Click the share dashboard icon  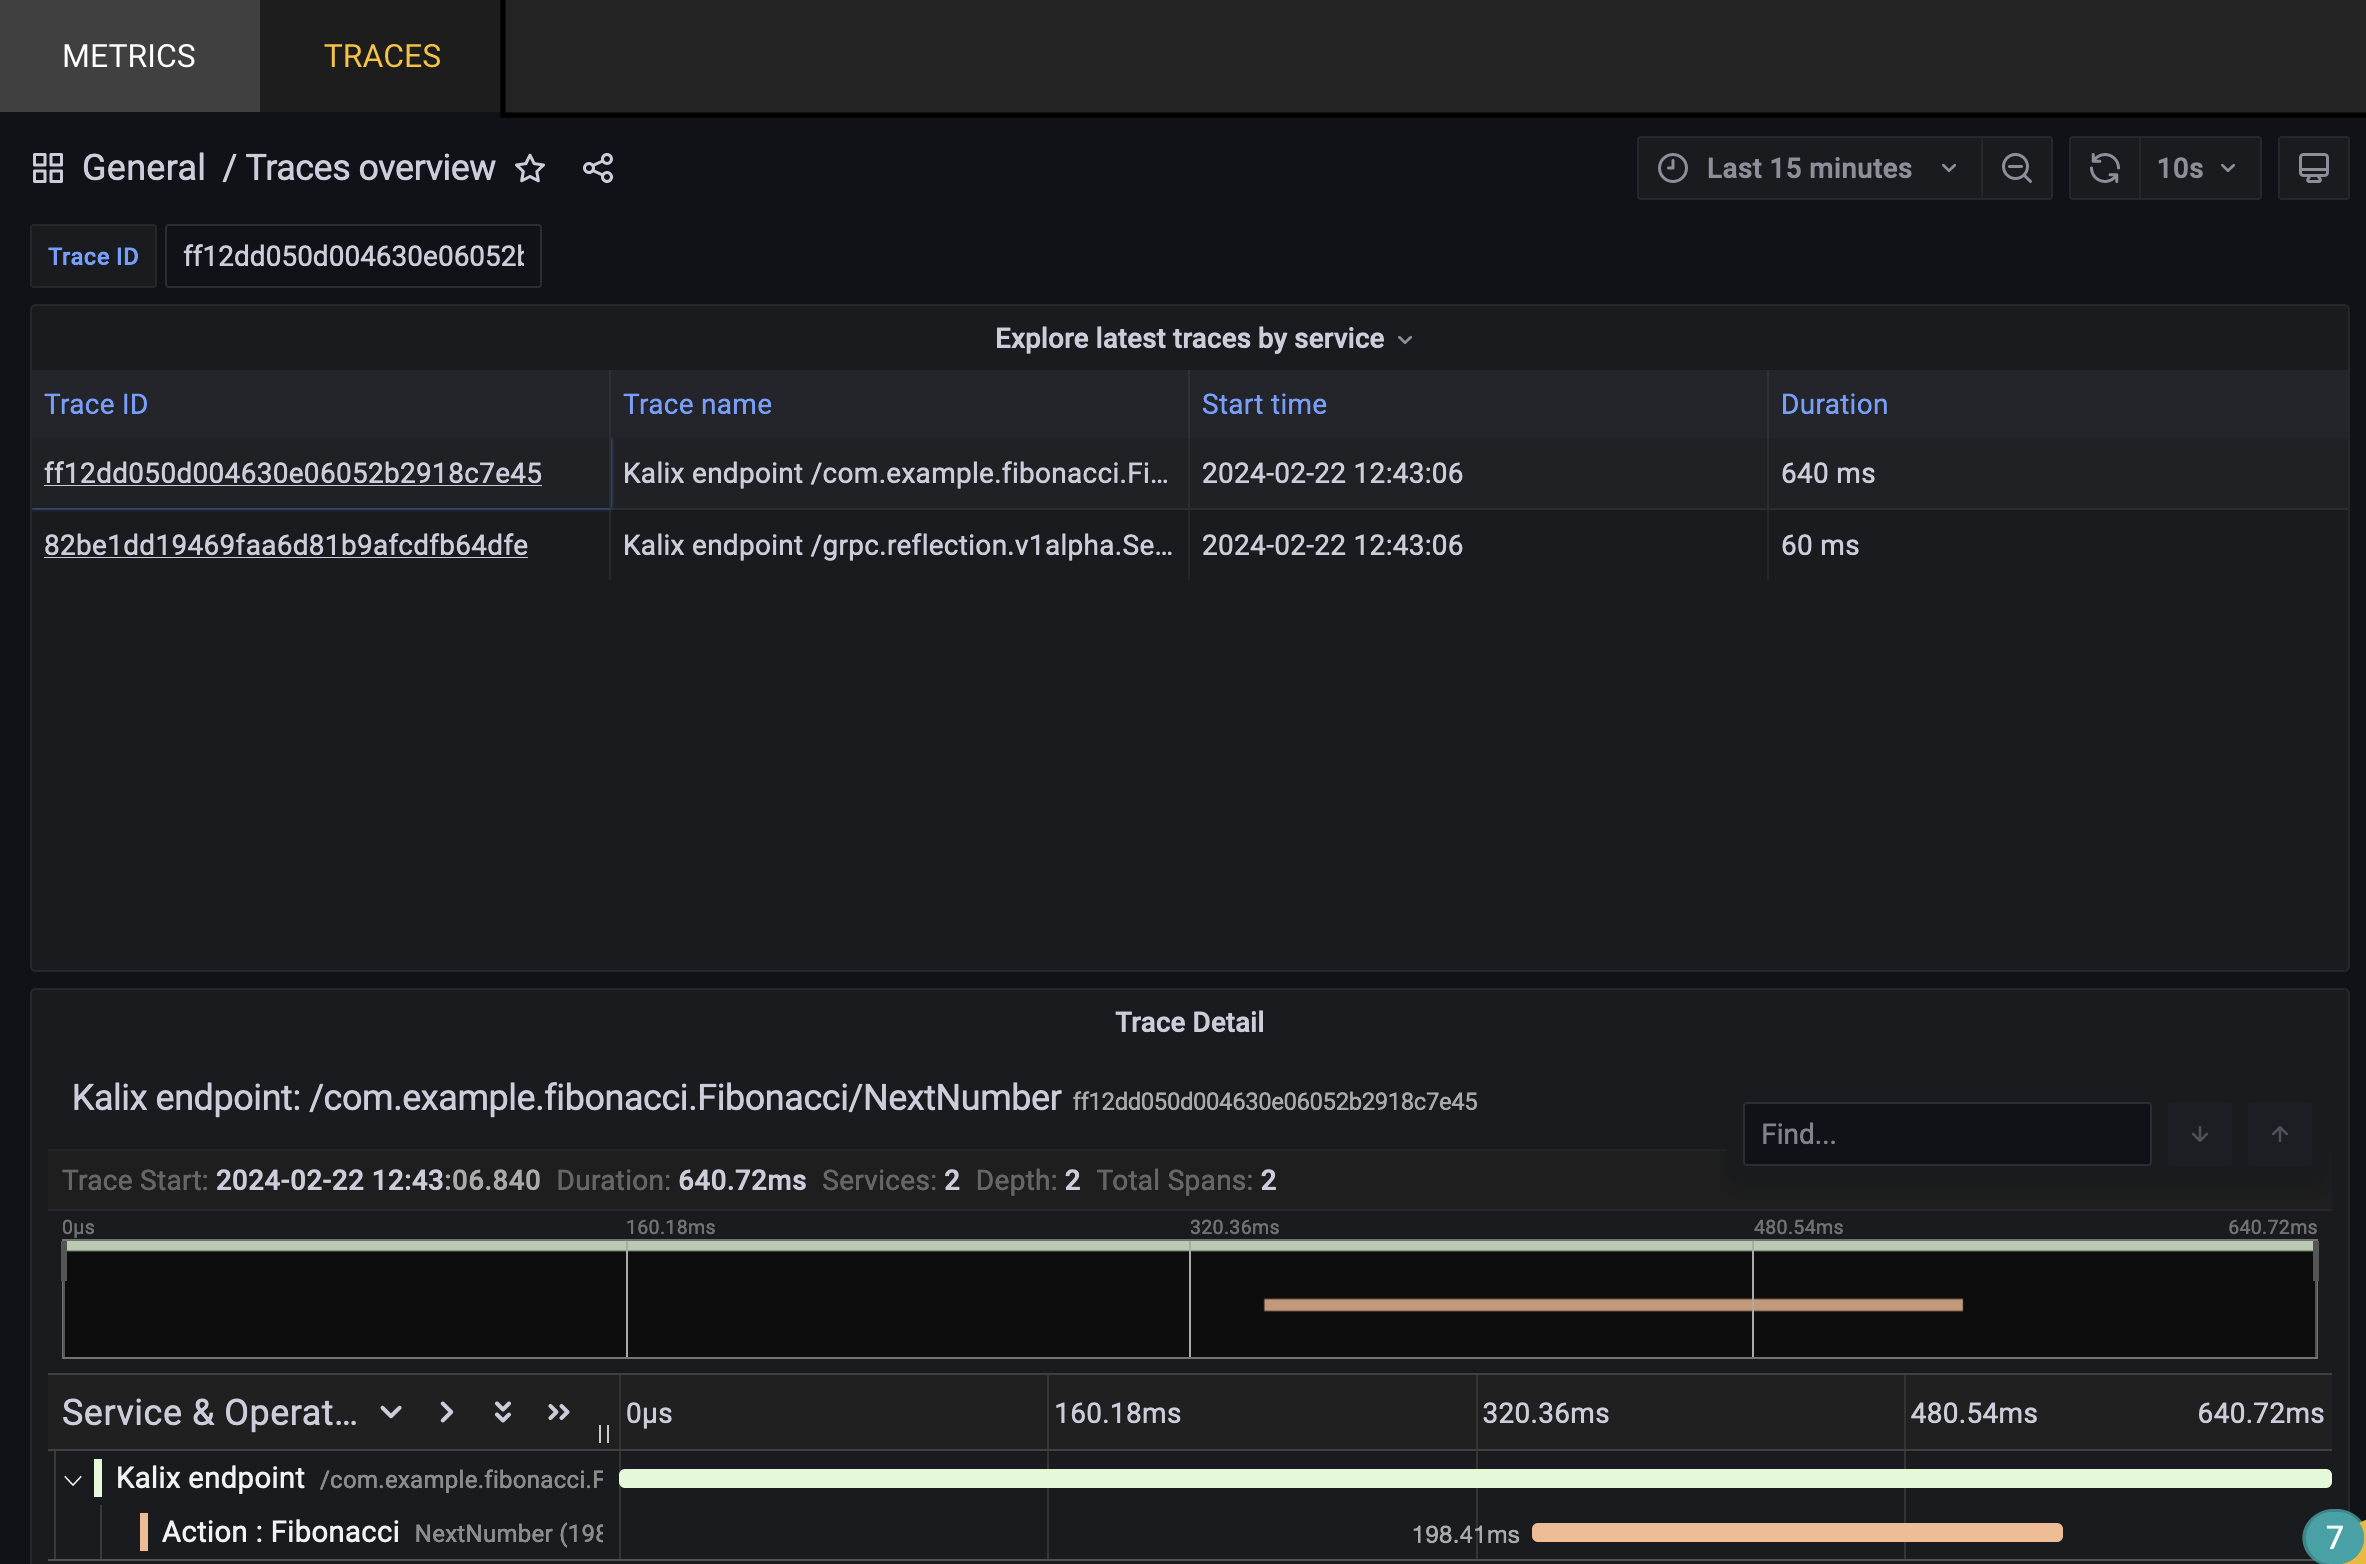tap(597, 168)
